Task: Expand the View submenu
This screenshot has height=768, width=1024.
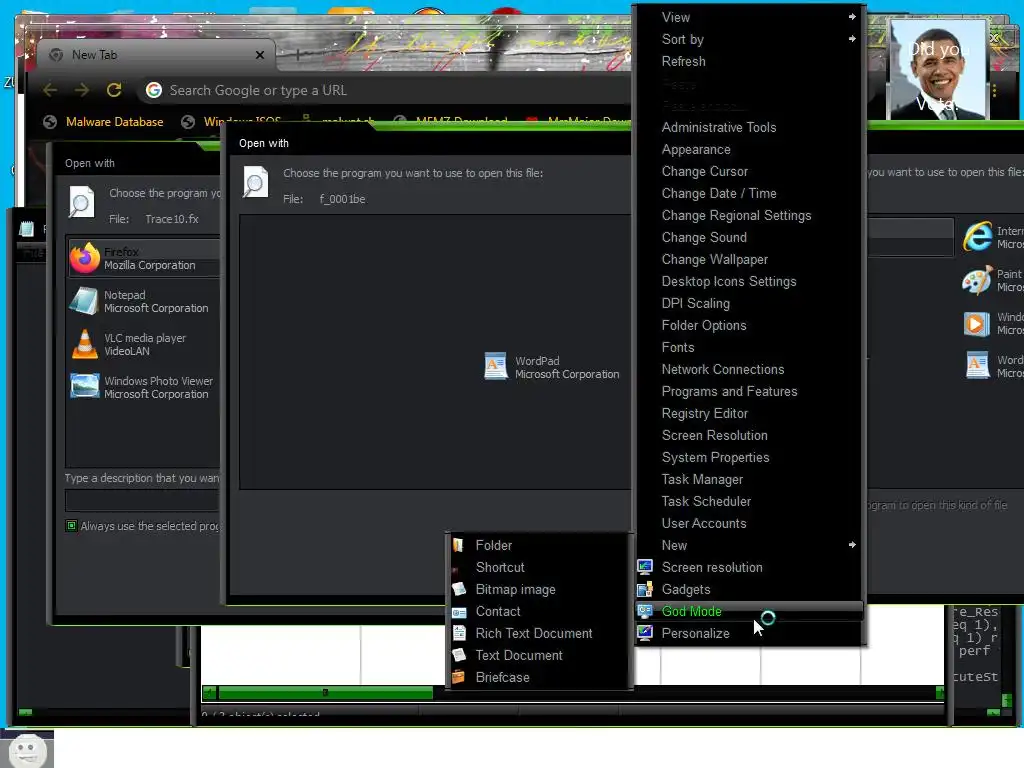Action: (749, 17)
